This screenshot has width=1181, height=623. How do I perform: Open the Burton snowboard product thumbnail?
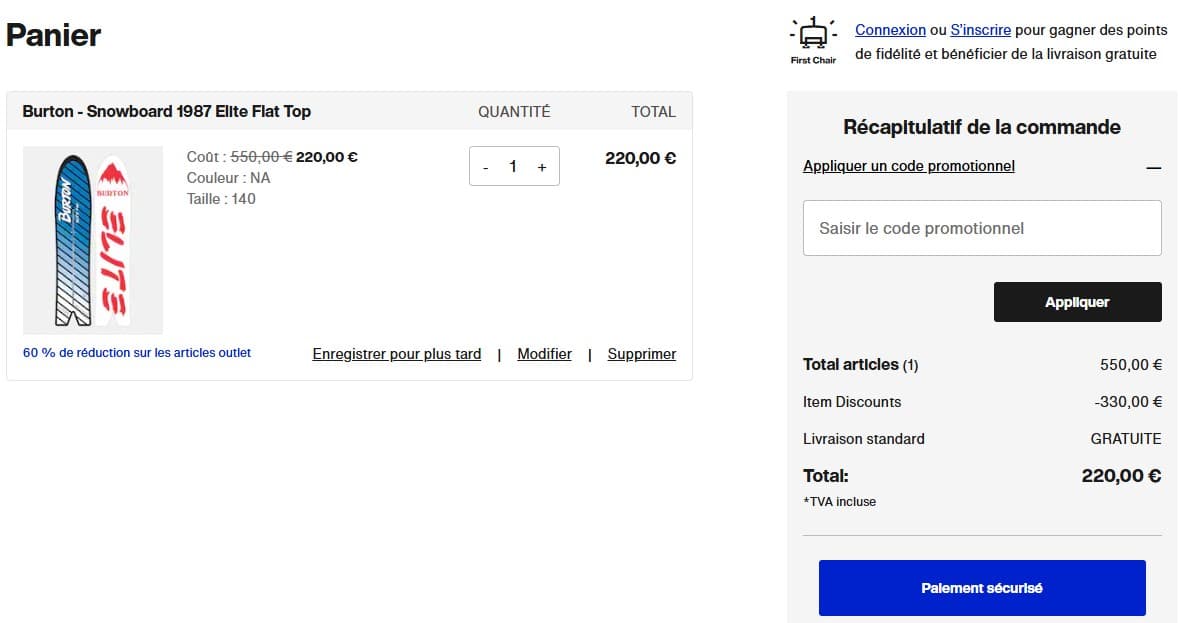tap(92, 240)
